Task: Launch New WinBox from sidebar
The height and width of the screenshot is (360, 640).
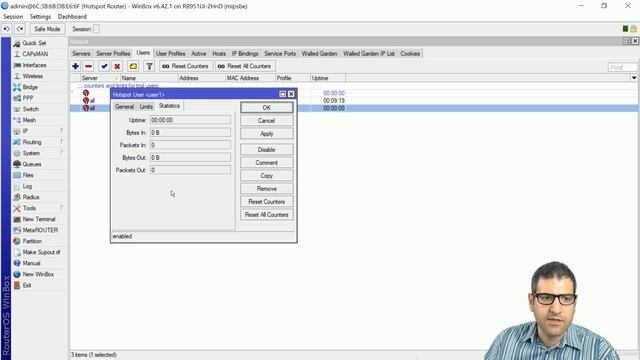Action: 38,274
